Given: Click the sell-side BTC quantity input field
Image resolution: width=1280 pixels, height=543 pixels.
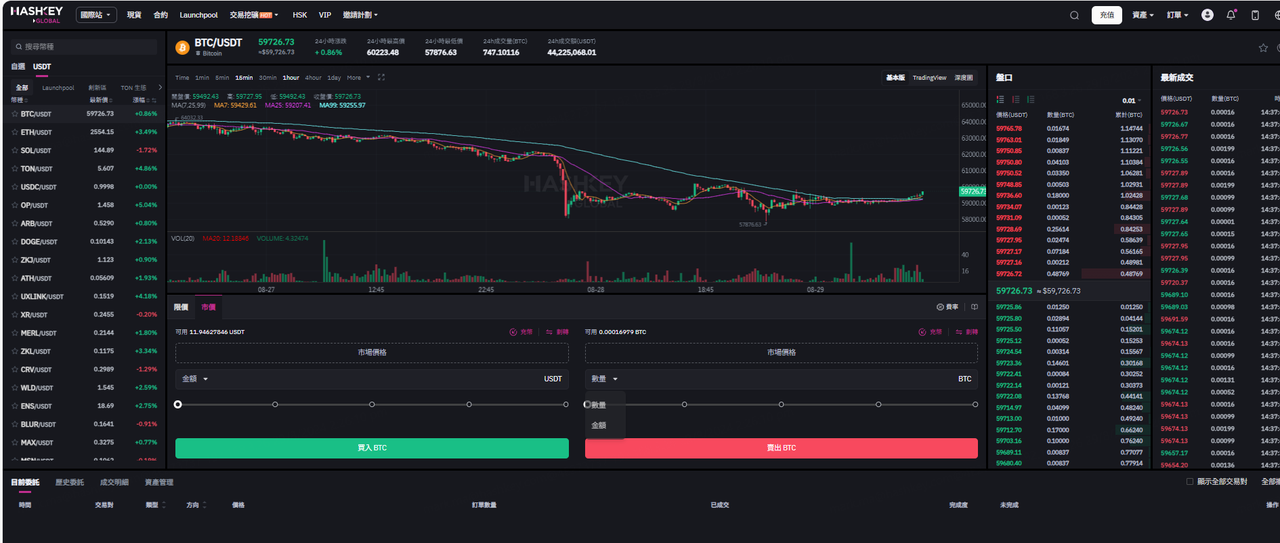Looking at the screenshot, I should (x=781, y=379).
